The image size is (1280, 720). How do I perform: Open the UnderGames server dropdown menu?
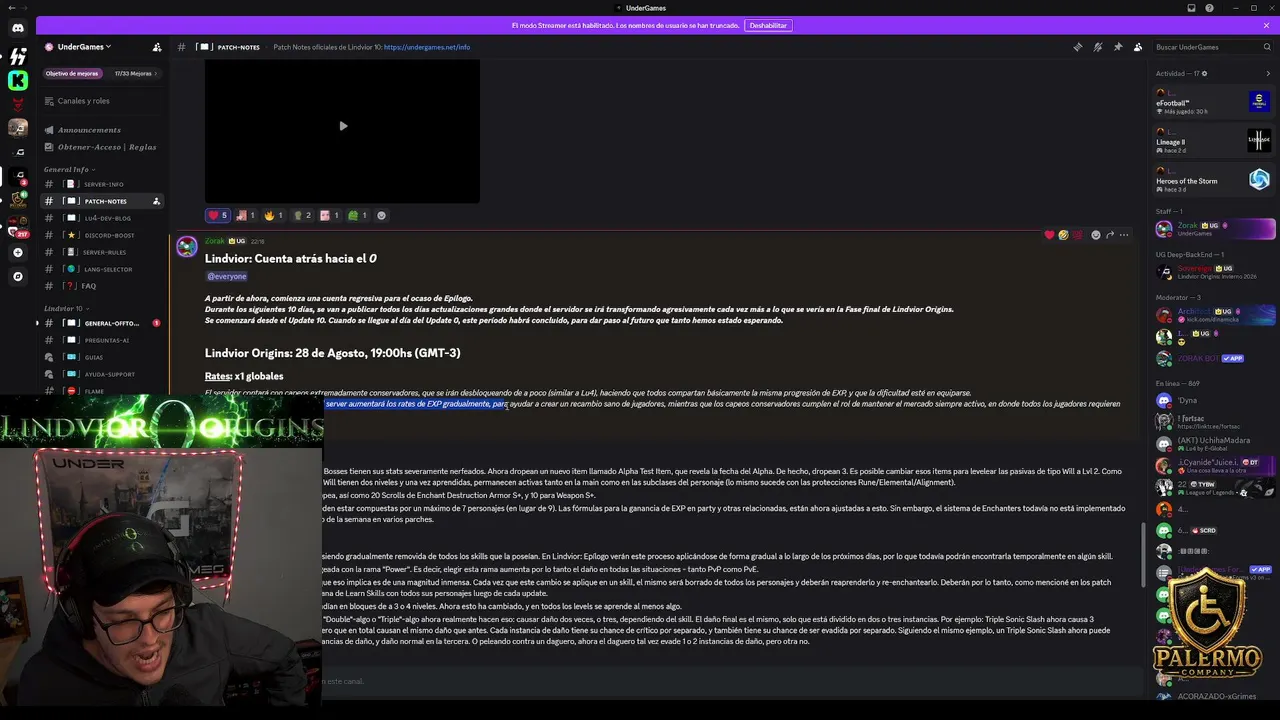pos(84,47)
